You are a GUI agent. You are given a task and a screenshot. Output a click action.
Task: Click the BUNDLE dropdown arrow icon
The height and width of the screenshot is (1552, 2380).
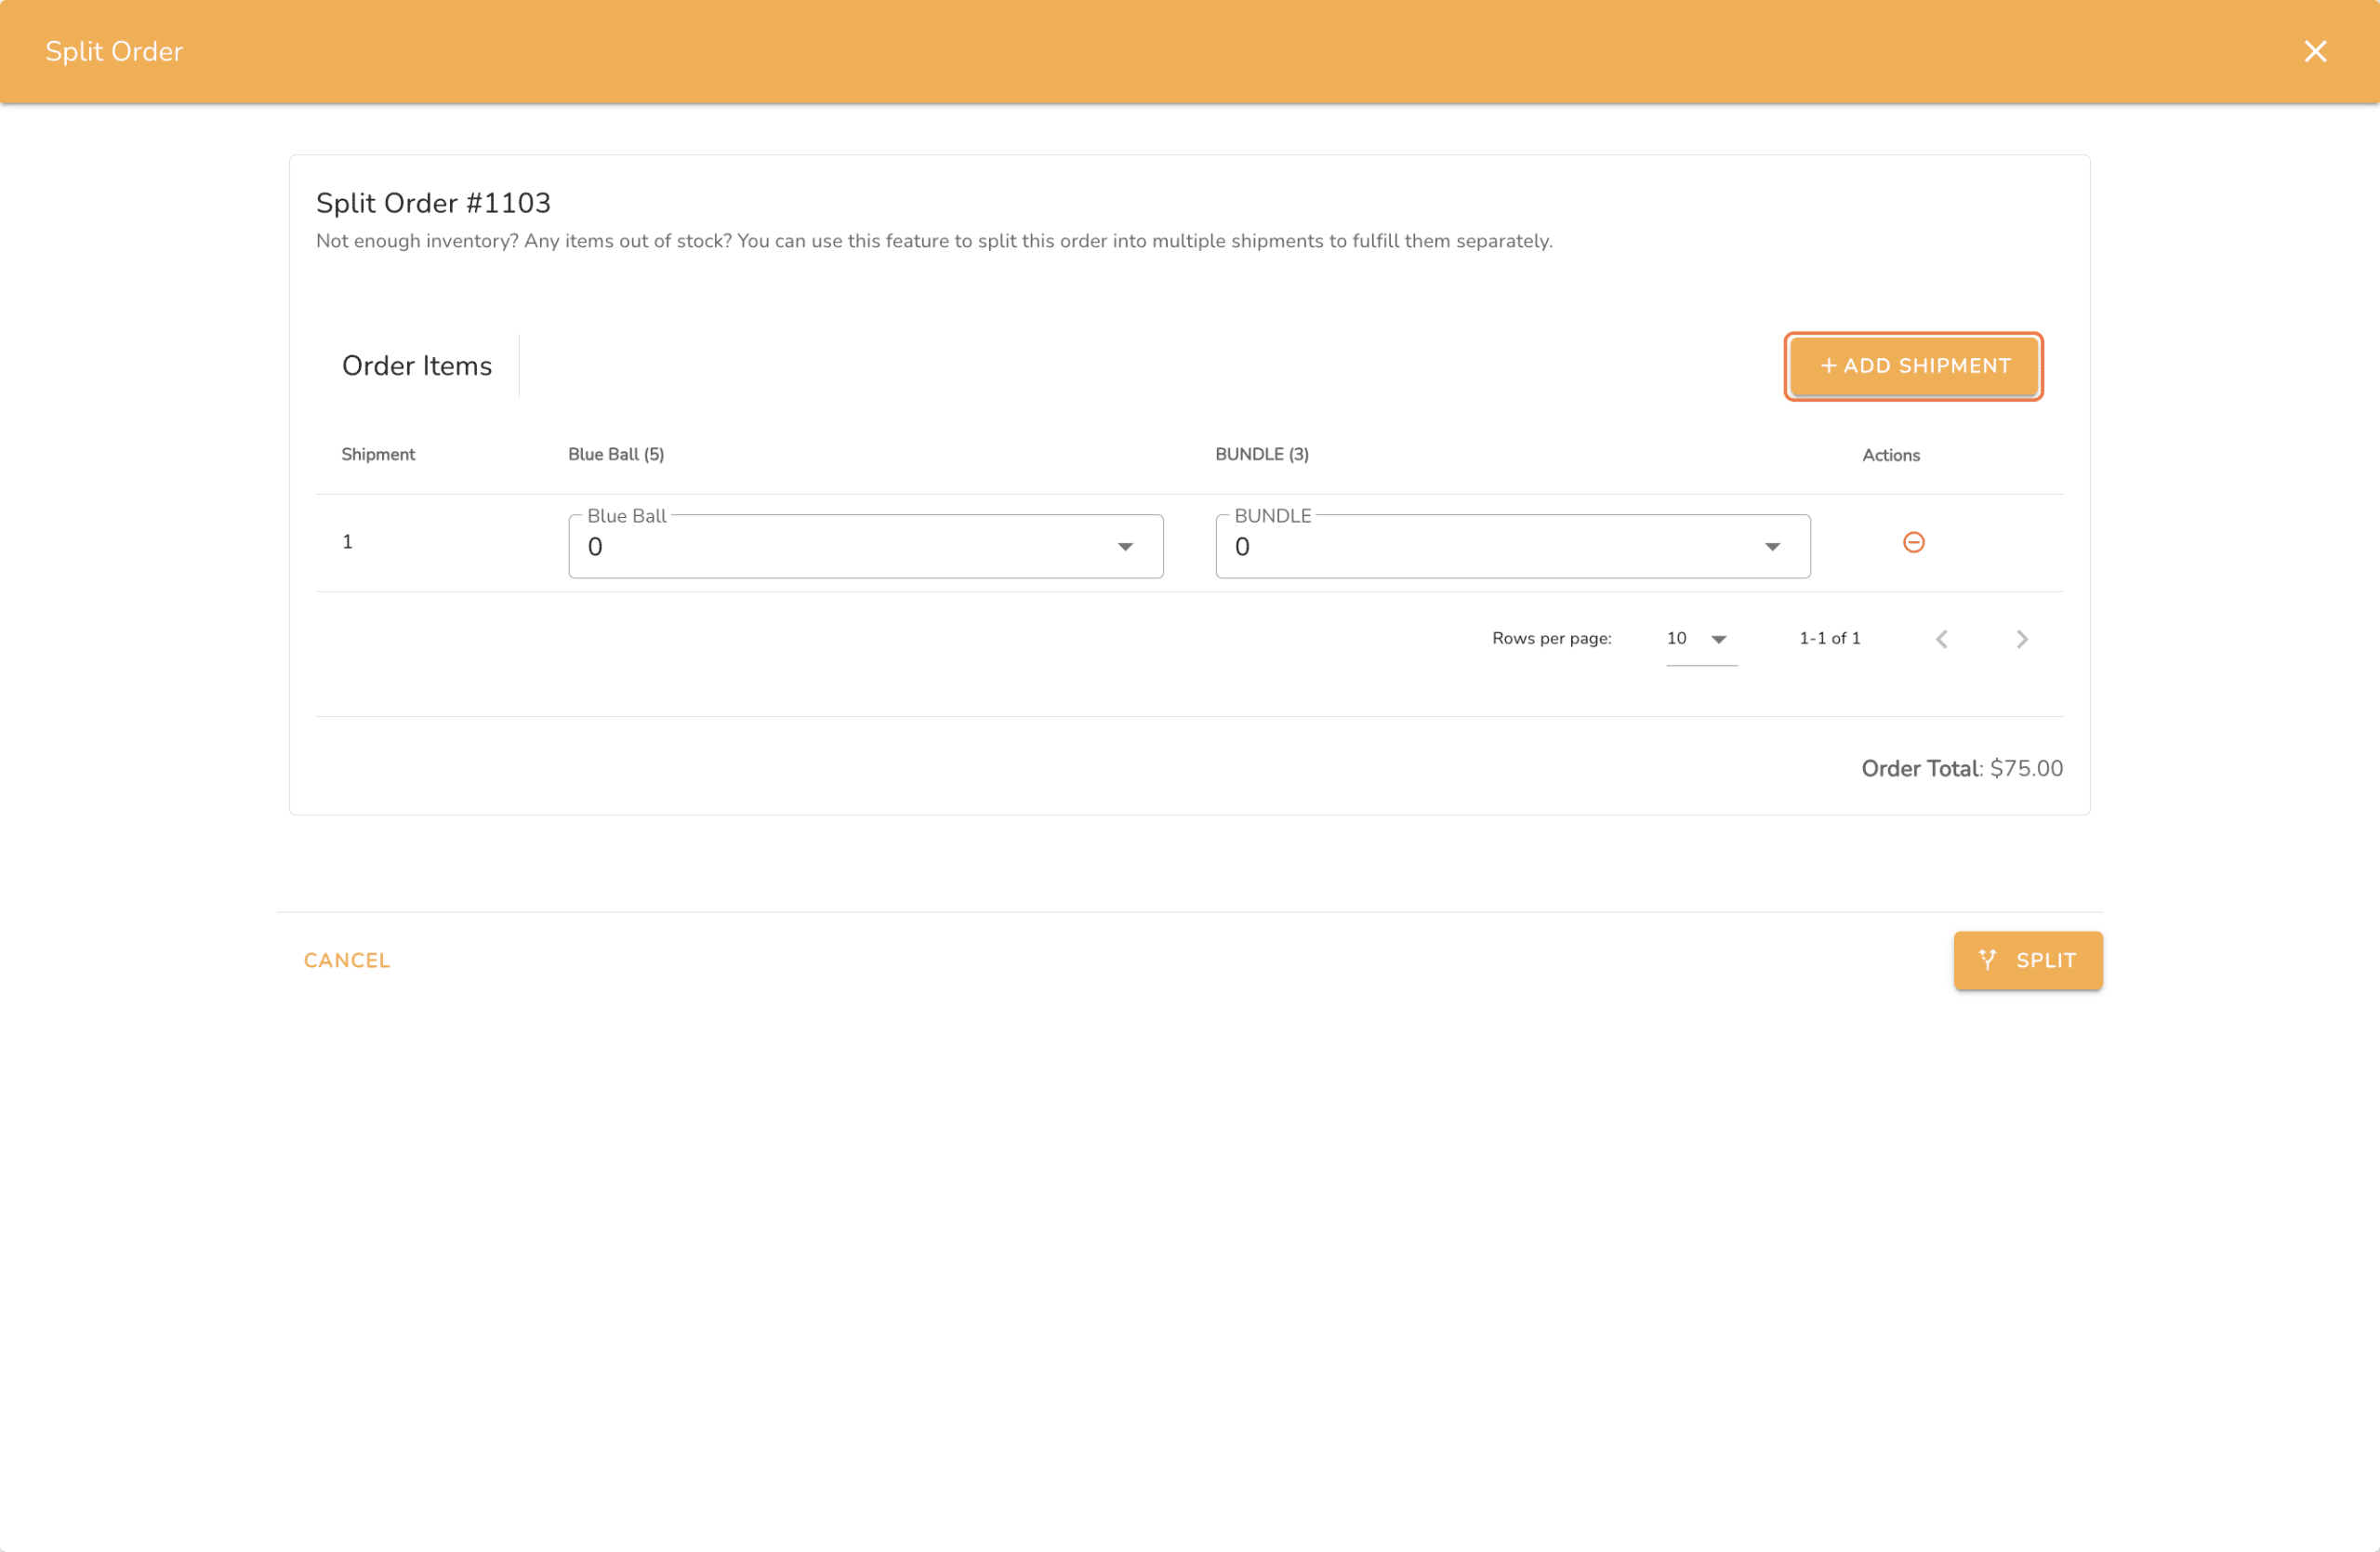1773,547
